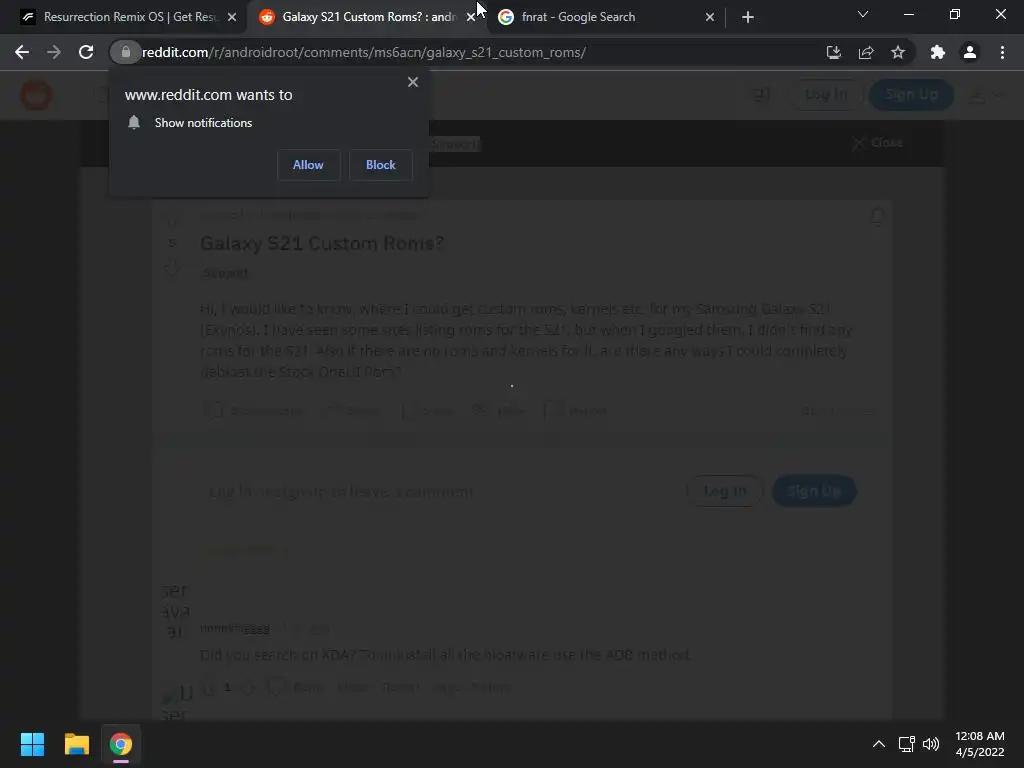The height and width of the screenshot is (768, 1024).
Task: Open reddit home logo
Action: (36, 95)
